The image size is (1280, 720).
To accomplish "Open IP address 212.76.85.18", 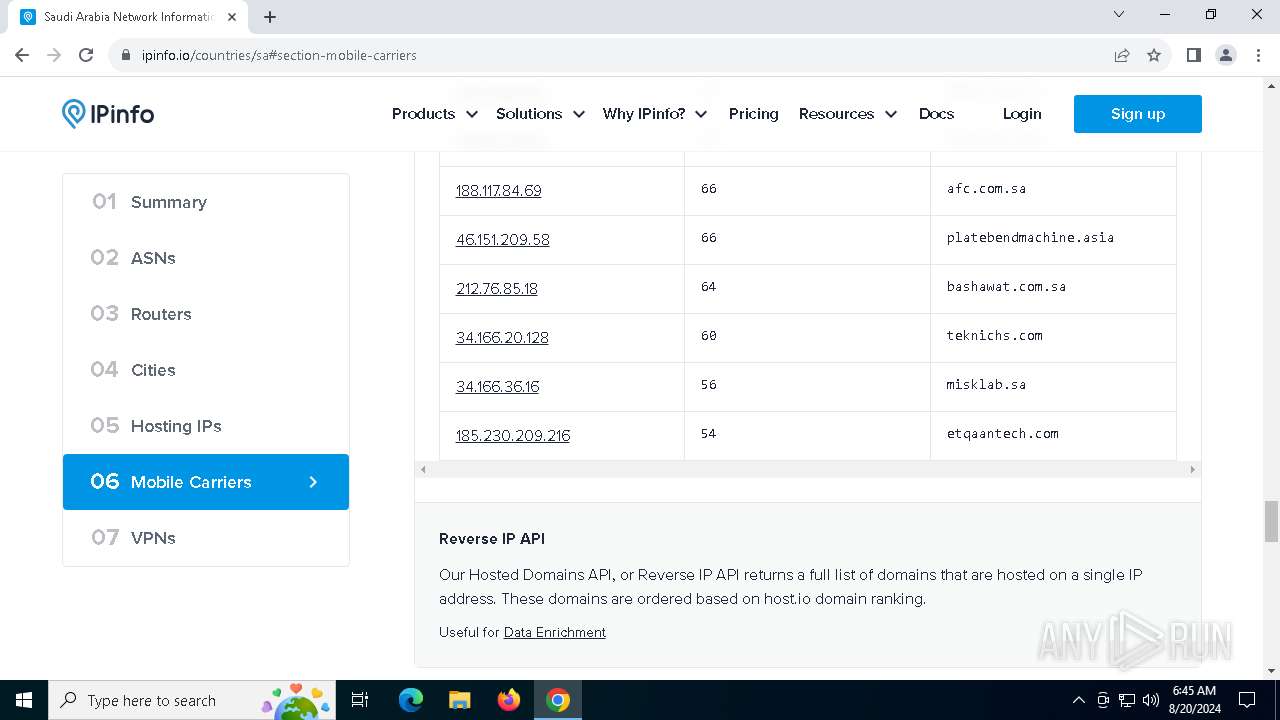I will (x=497, y=288).
